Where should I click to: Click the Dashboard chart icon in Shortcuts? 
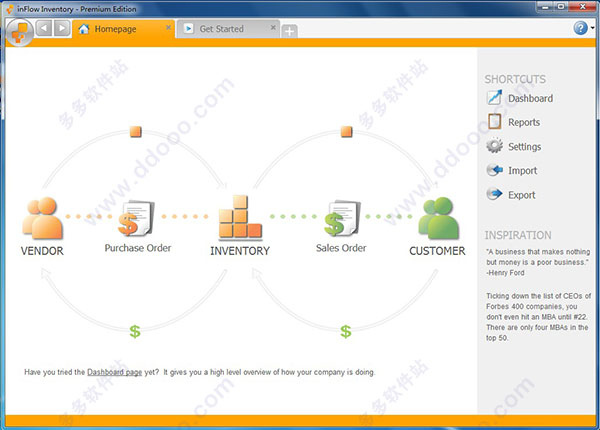point(494,98)
